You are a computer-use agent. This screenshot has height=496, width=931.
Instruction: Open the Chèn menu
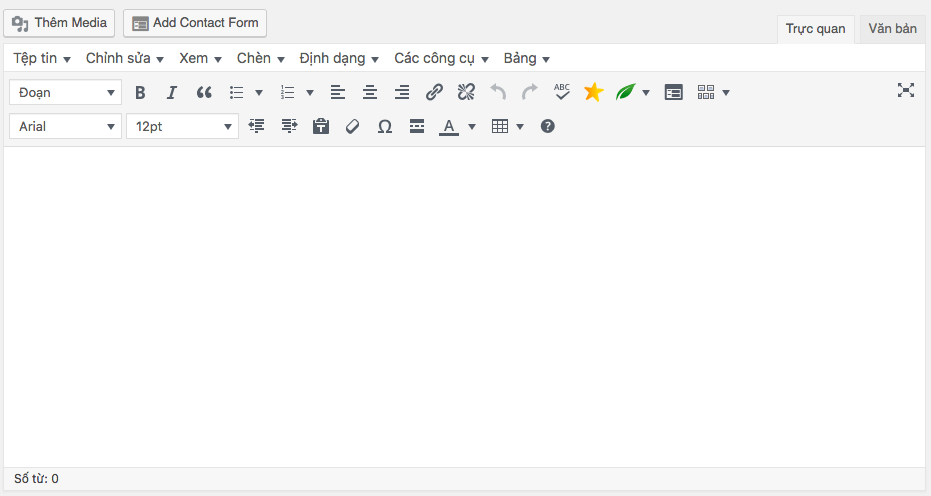click(261, 58)
